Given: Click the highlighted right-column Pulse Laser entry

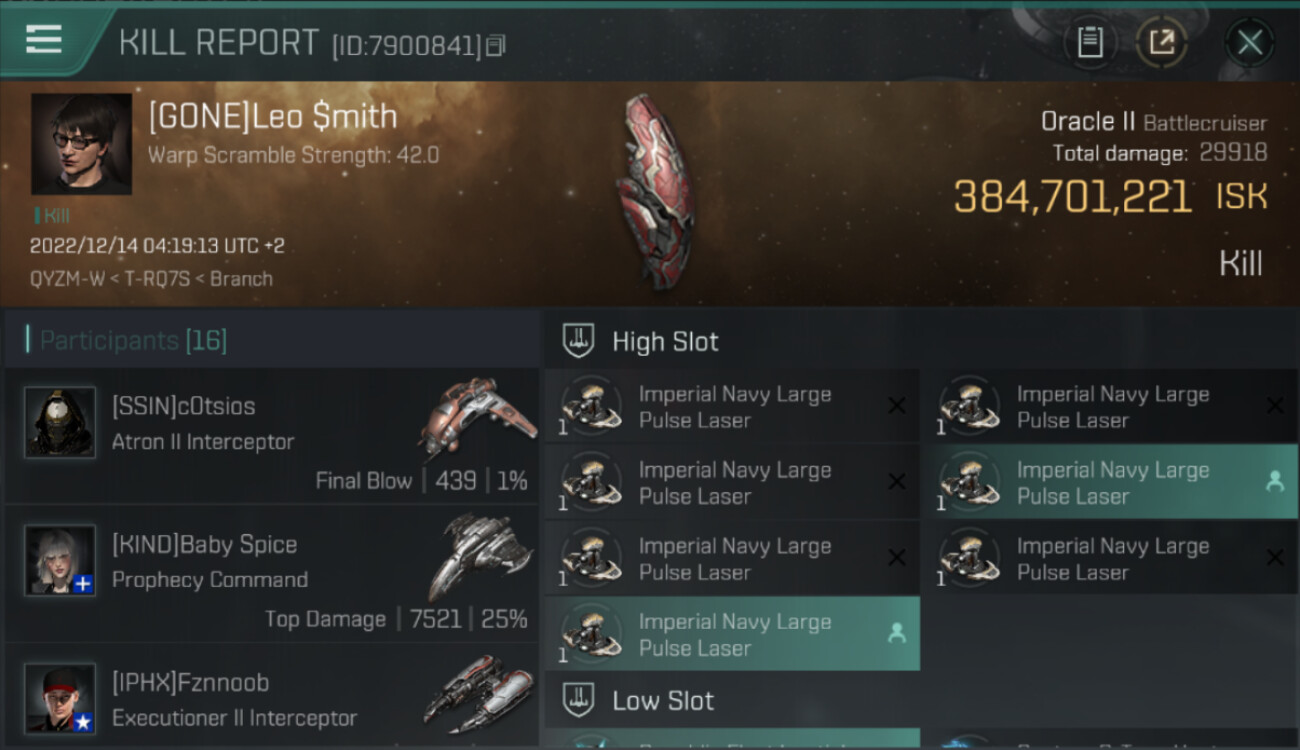Looking at the screenshot, I should click(x=1109, y=482).
